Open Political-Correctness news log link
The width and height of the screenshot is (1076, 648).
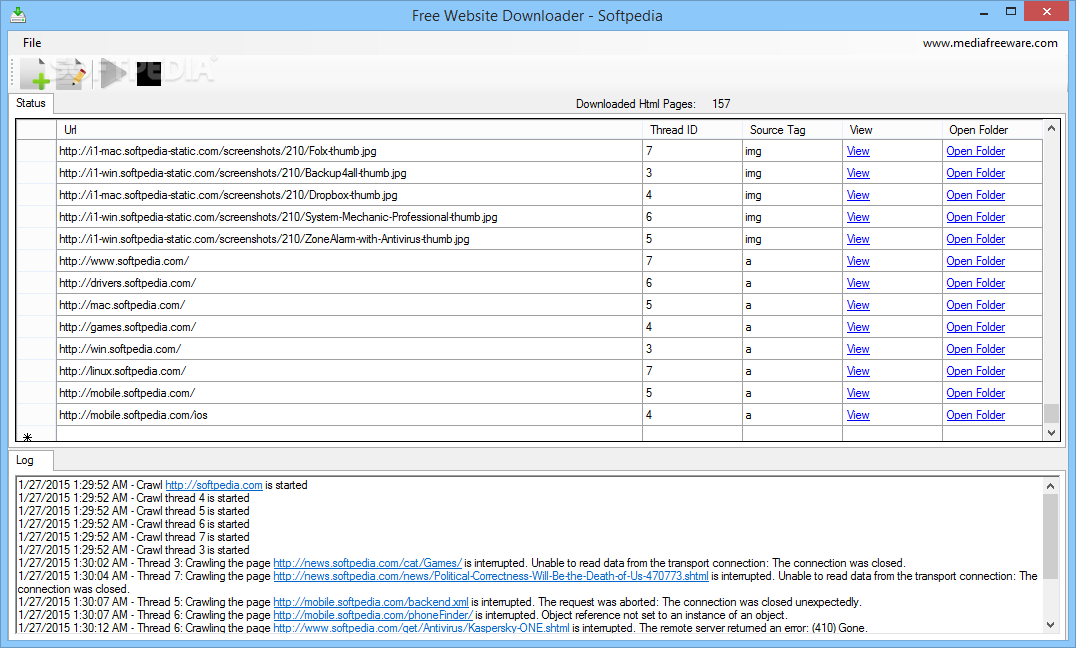point(491,577)
